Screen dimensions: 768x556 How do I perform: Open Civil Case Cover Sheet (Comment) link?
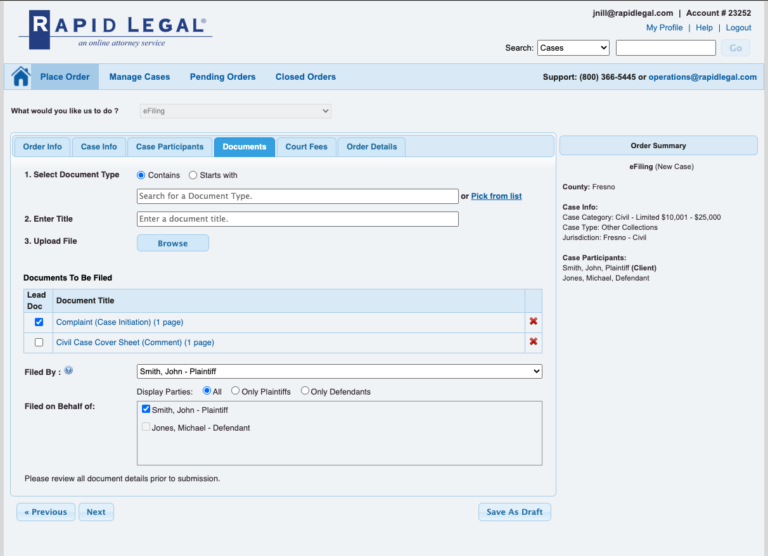click(135, 342)
